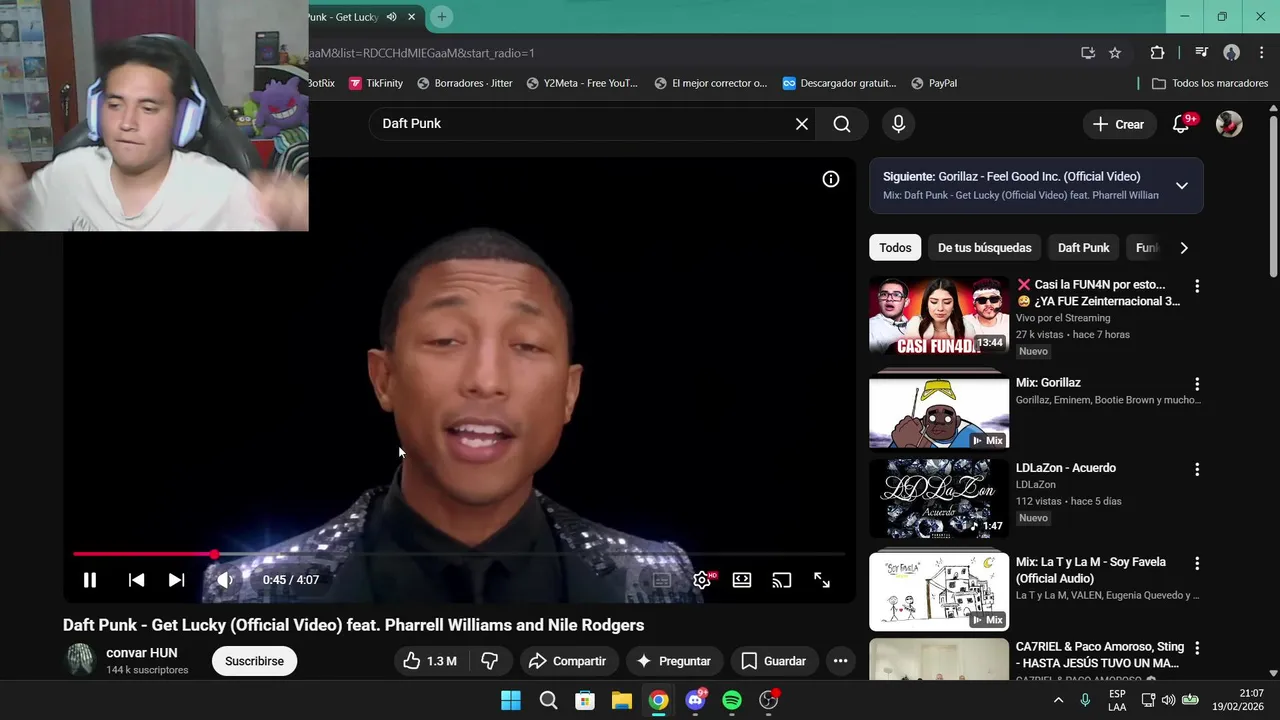The height and width of the screenshot is (720, 1280).
Task: Open the LDLaZon - Acuerdo video title
Action: pos(1066,468)
